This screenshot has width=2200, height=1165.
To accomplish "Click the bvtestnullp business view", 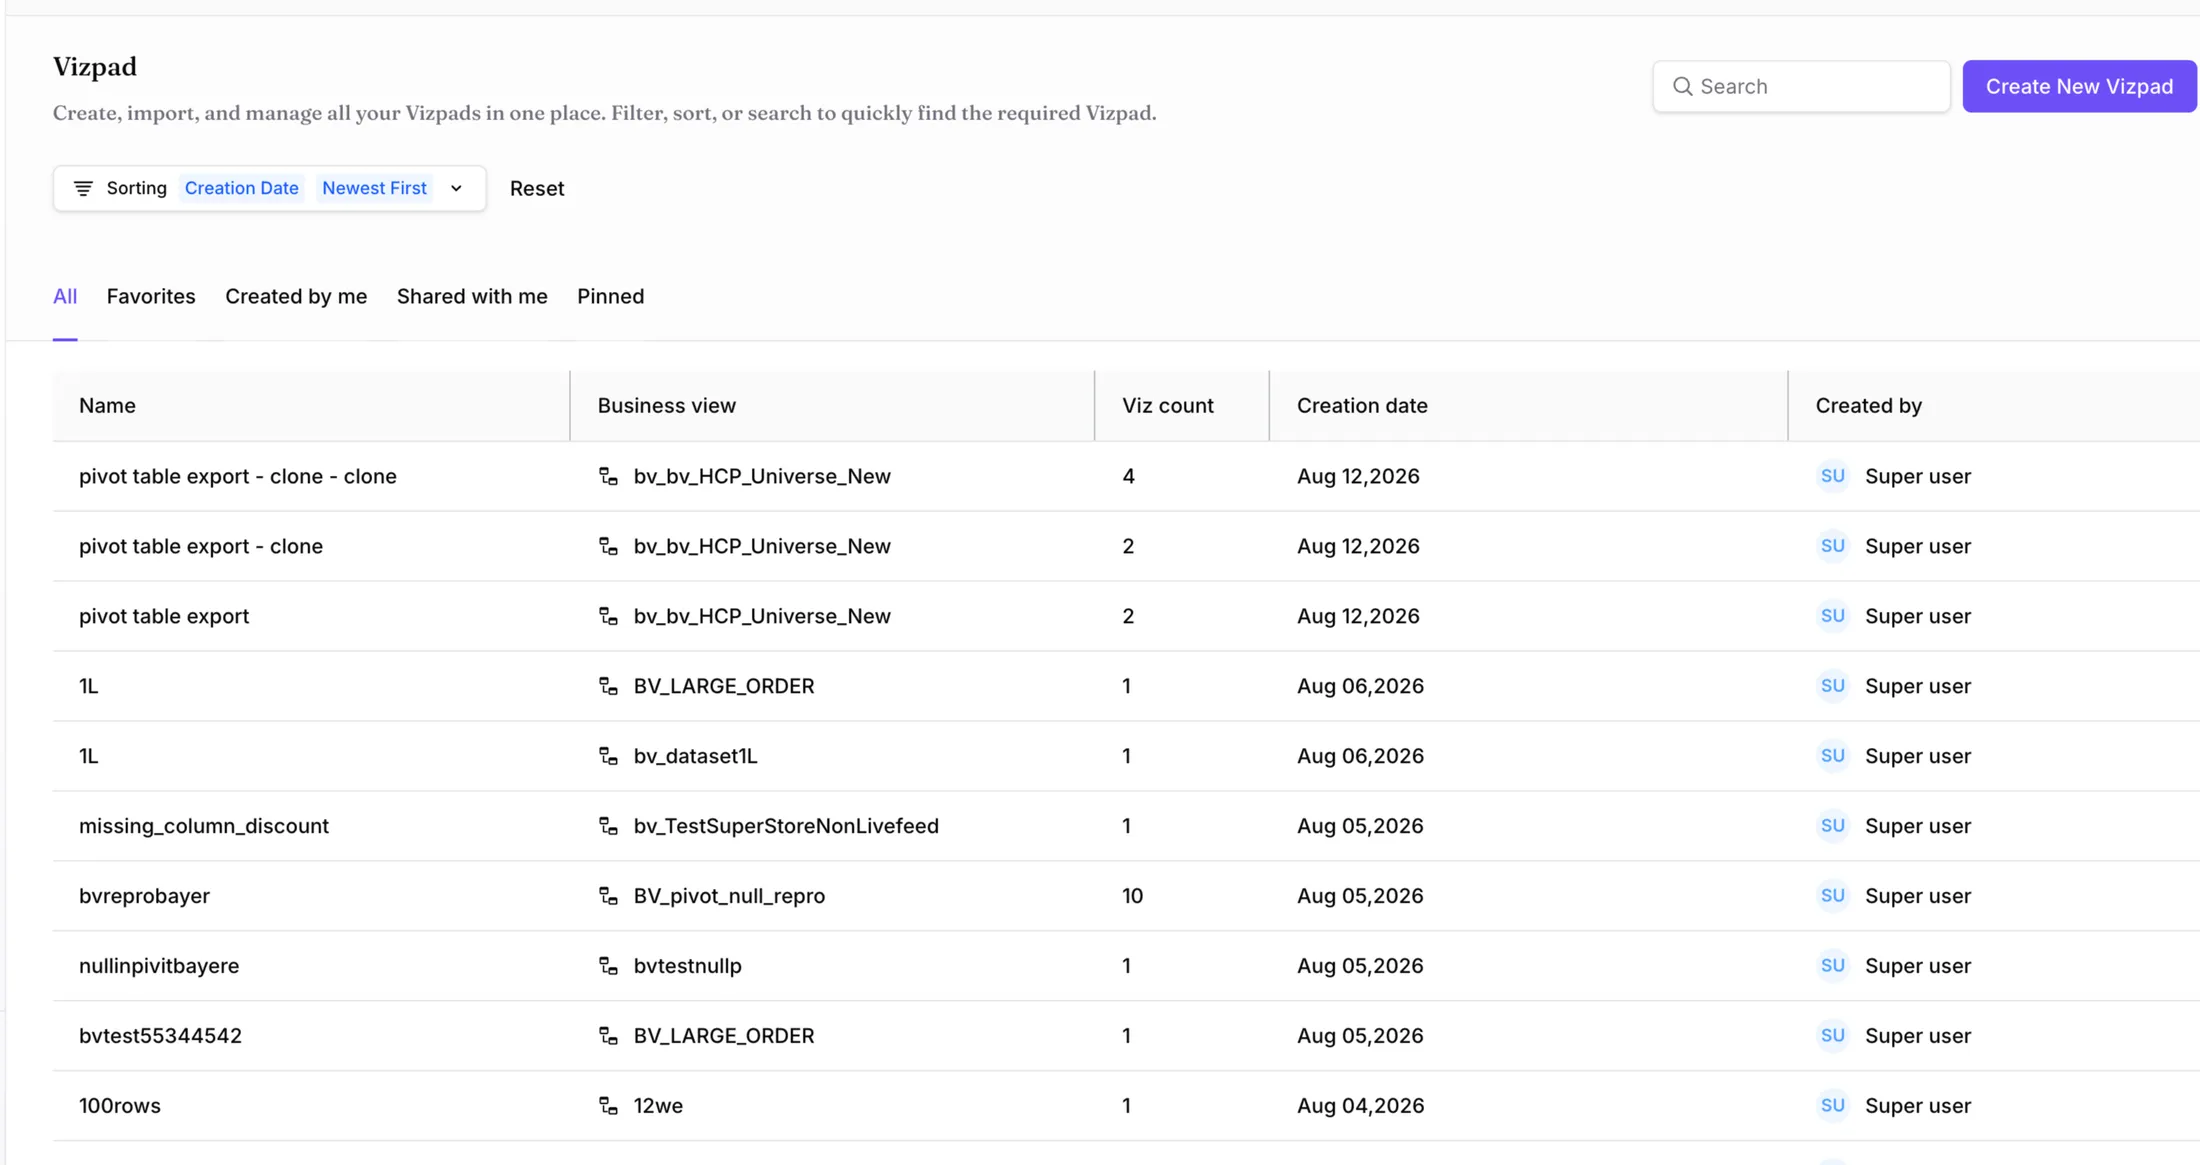I will point(687,966).
